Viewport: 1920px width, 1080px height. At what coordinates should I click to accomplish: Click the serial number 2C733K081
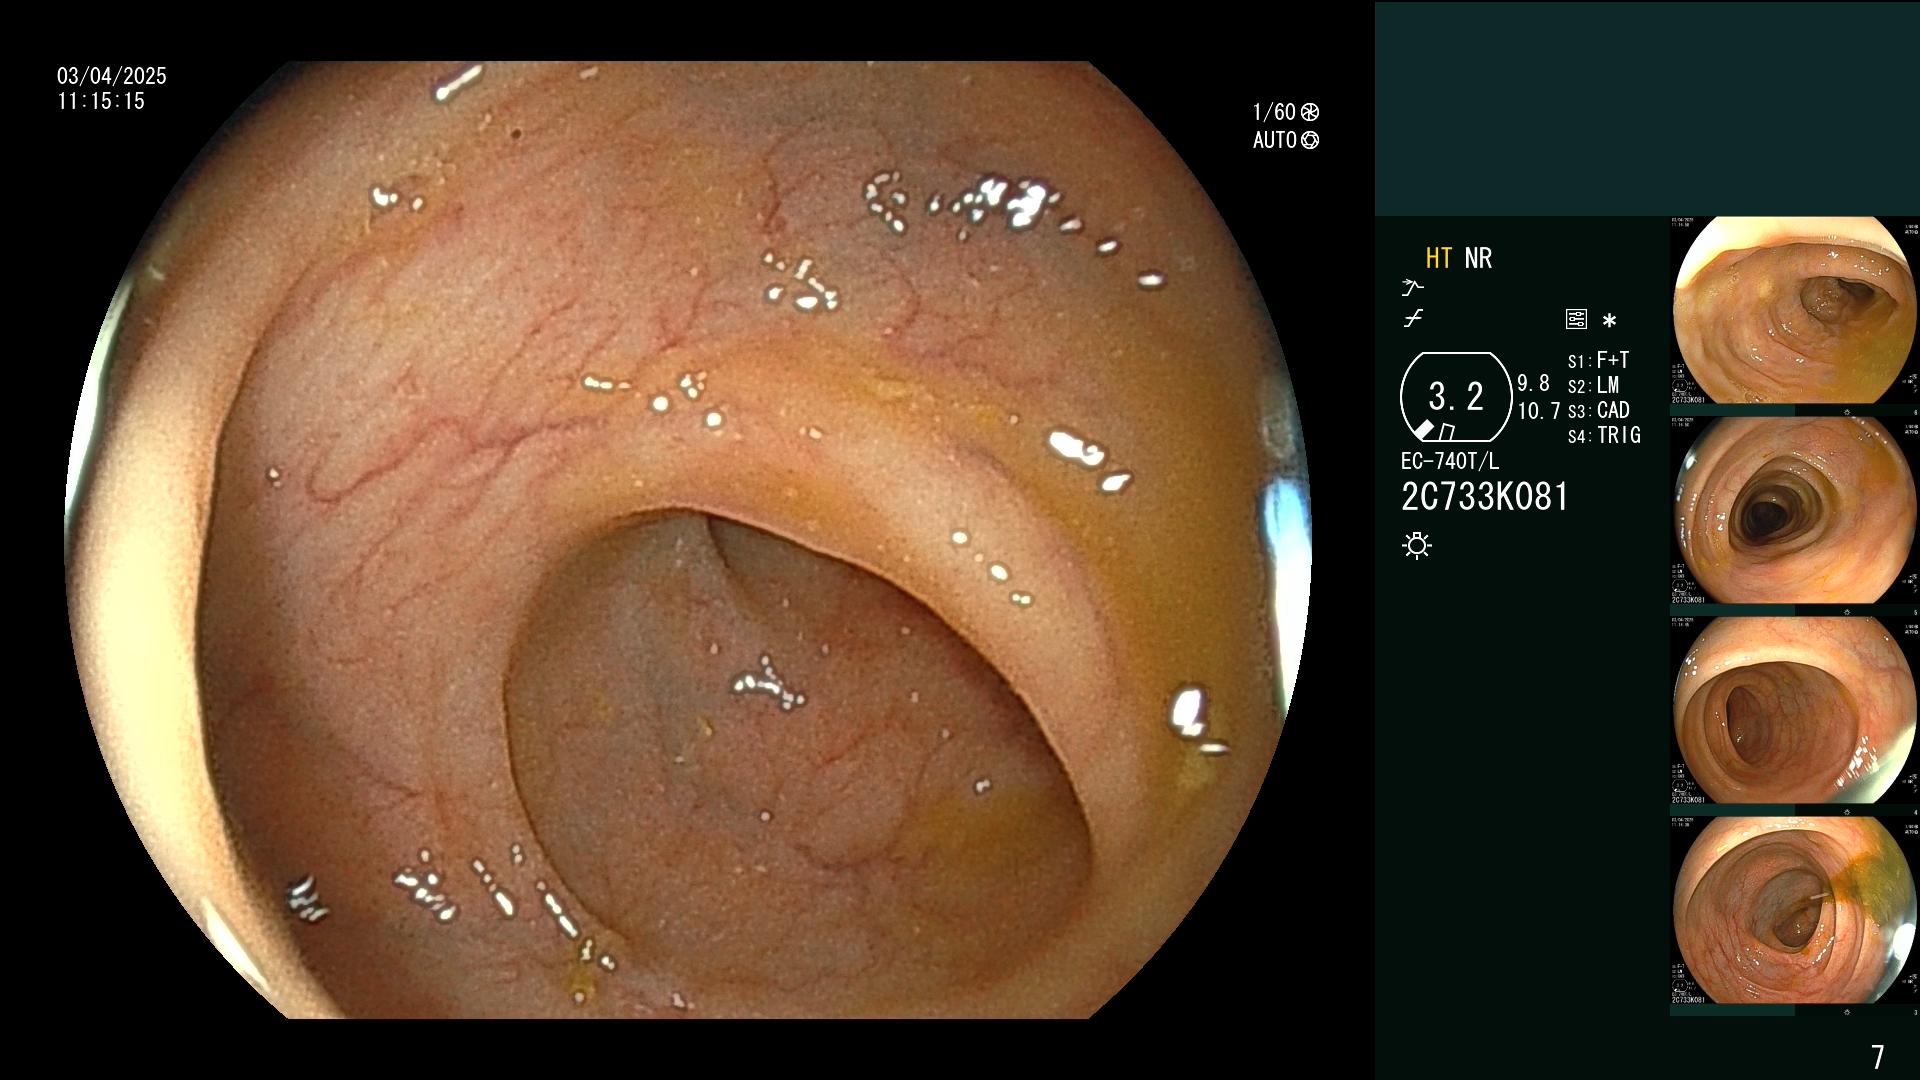click(x=1485, y=497)
